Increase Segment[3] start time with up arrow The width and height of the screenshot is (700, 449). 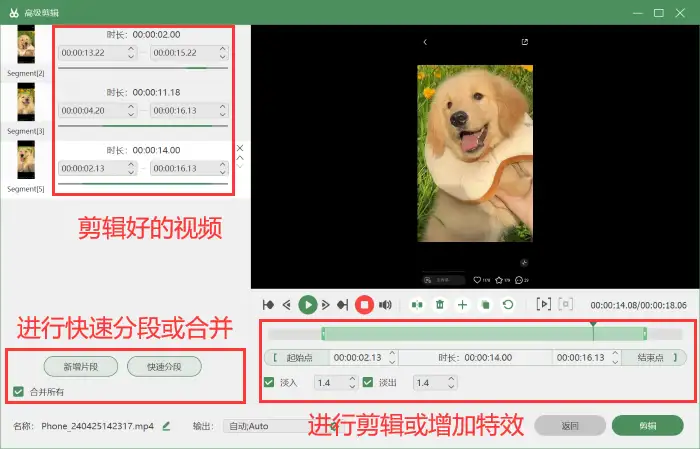click(x=131, y=106)
